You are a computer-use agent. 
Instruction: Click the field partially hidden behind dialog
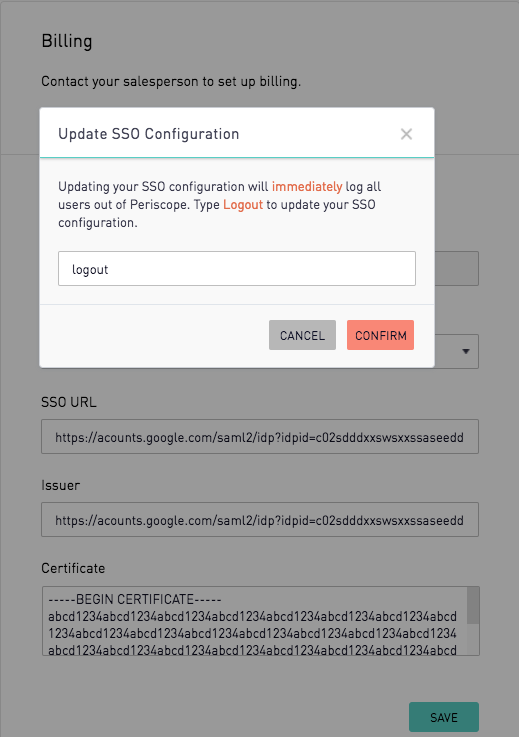[x=456, y=268]
